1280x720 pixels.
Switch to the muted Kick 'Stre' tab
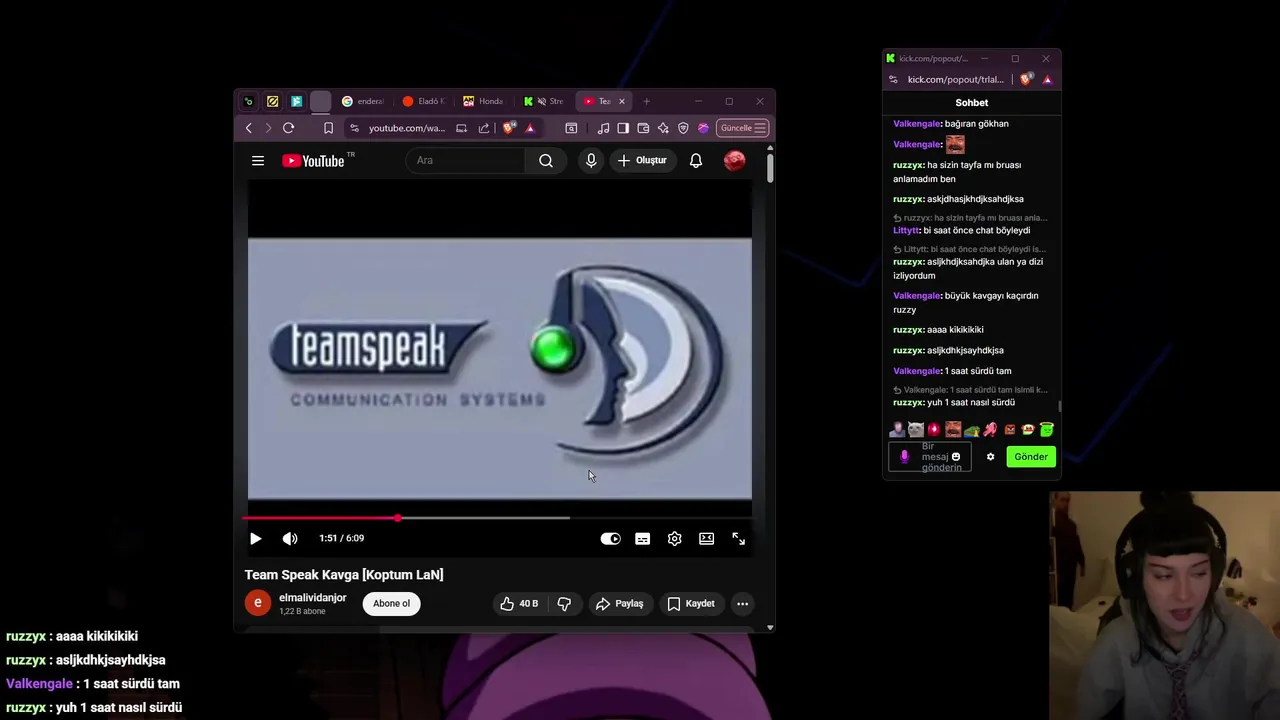click(545, 101)
